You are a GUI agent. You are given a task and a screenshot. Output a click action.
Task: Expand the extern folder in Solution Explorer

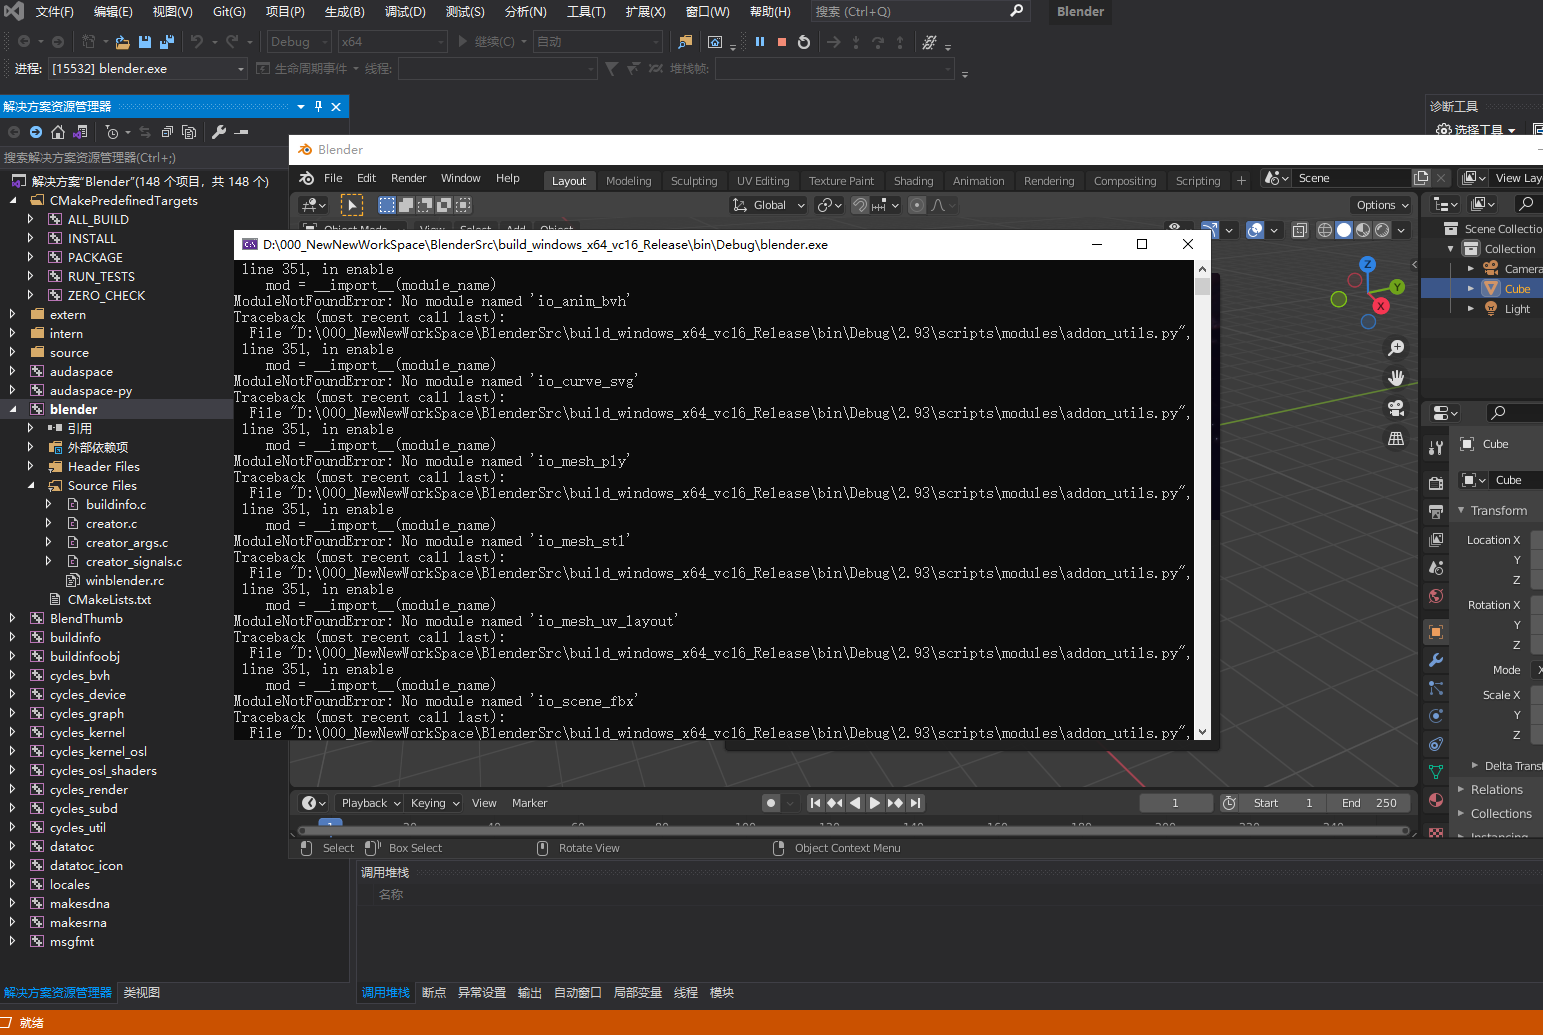(x=12, y=315)
